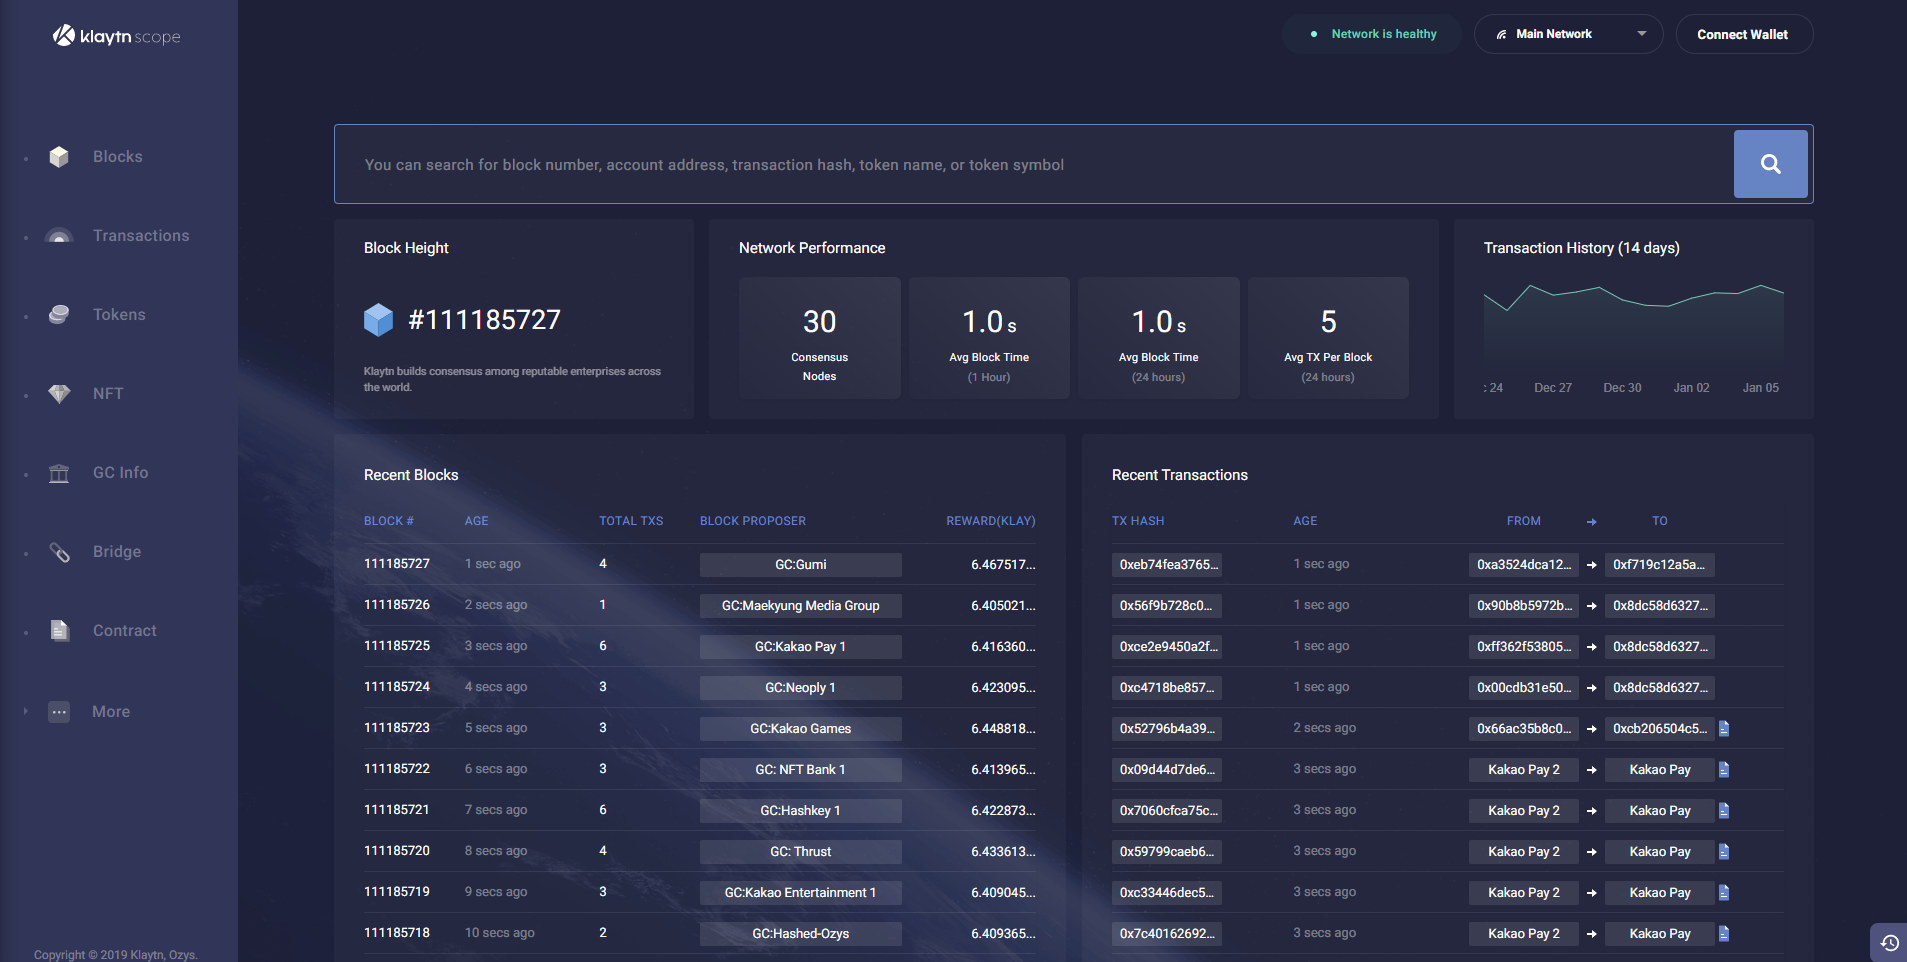
Task: Open GC: Thrust proposer
Action: pyautogui.click(x=801, y=852)
